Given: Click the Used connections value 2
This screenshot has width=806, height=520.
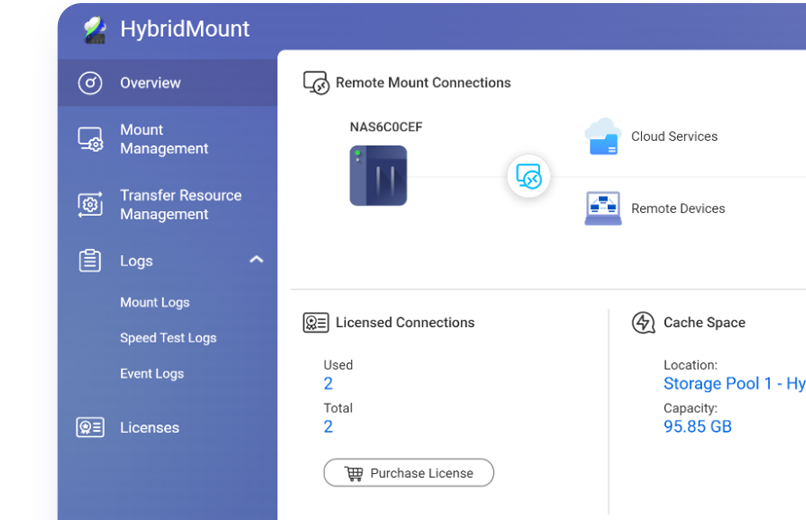Looking at the screenshot, I should pos(328,383).
